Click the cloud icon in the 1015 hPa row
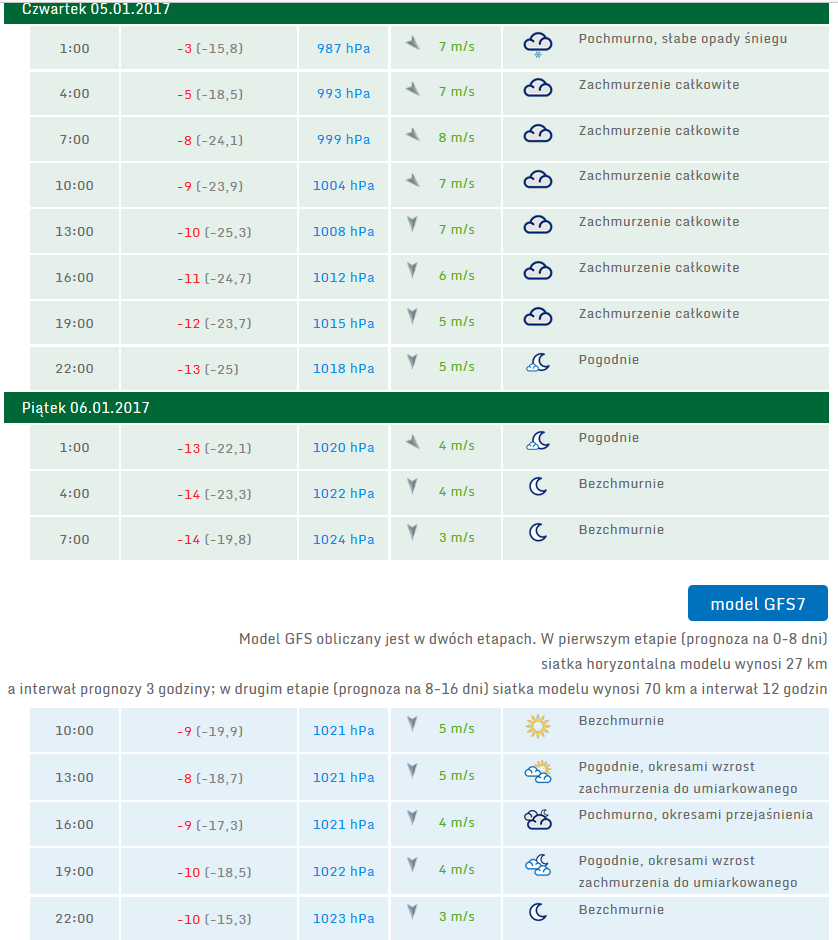The height and width of the screenshot is (940, 838). click(x=538, y=317)
